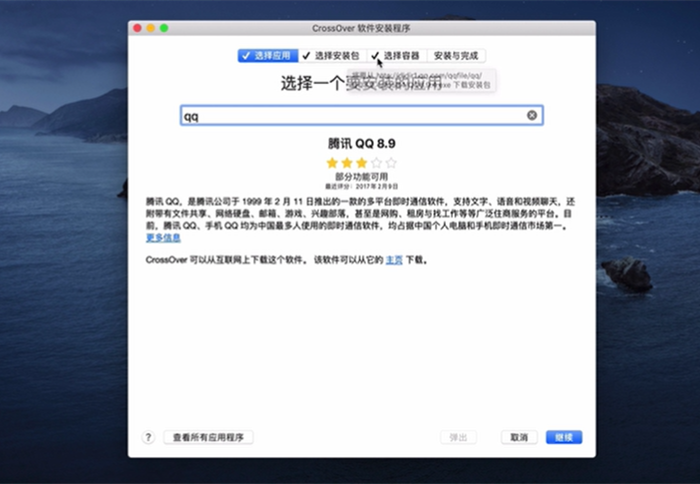Click the three-star rating display
700x484 pixels.
[362, 163]
